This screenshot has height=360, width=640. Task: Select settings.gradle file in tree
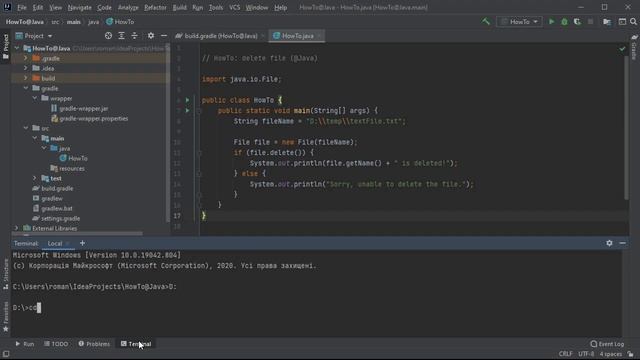tap(60, 218)
